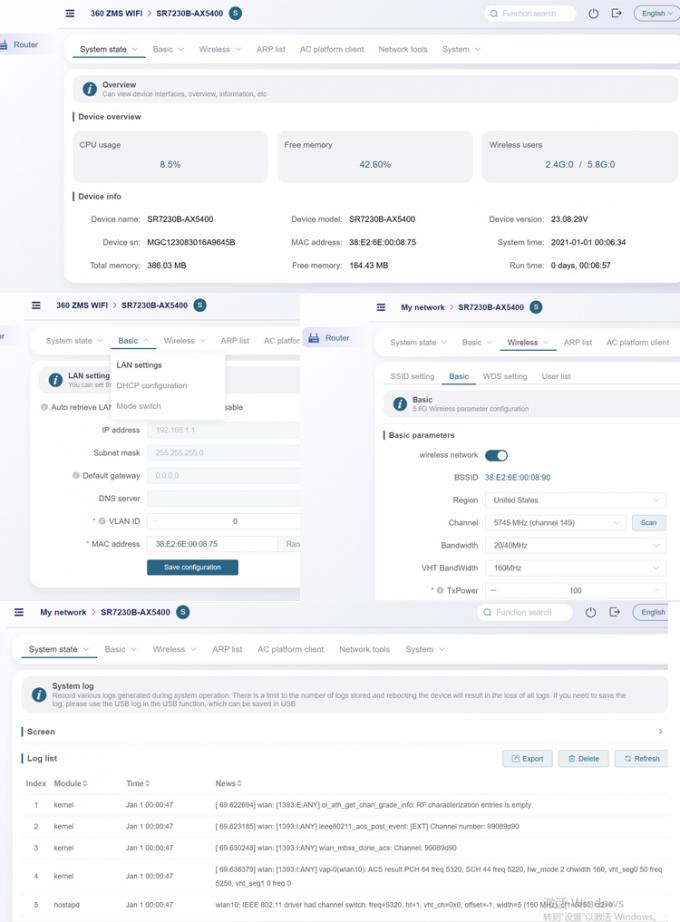The width and height of the screenshot is (680, 922).
Task: Turn off the wireless network switch
Action: [x=496, y=455]
